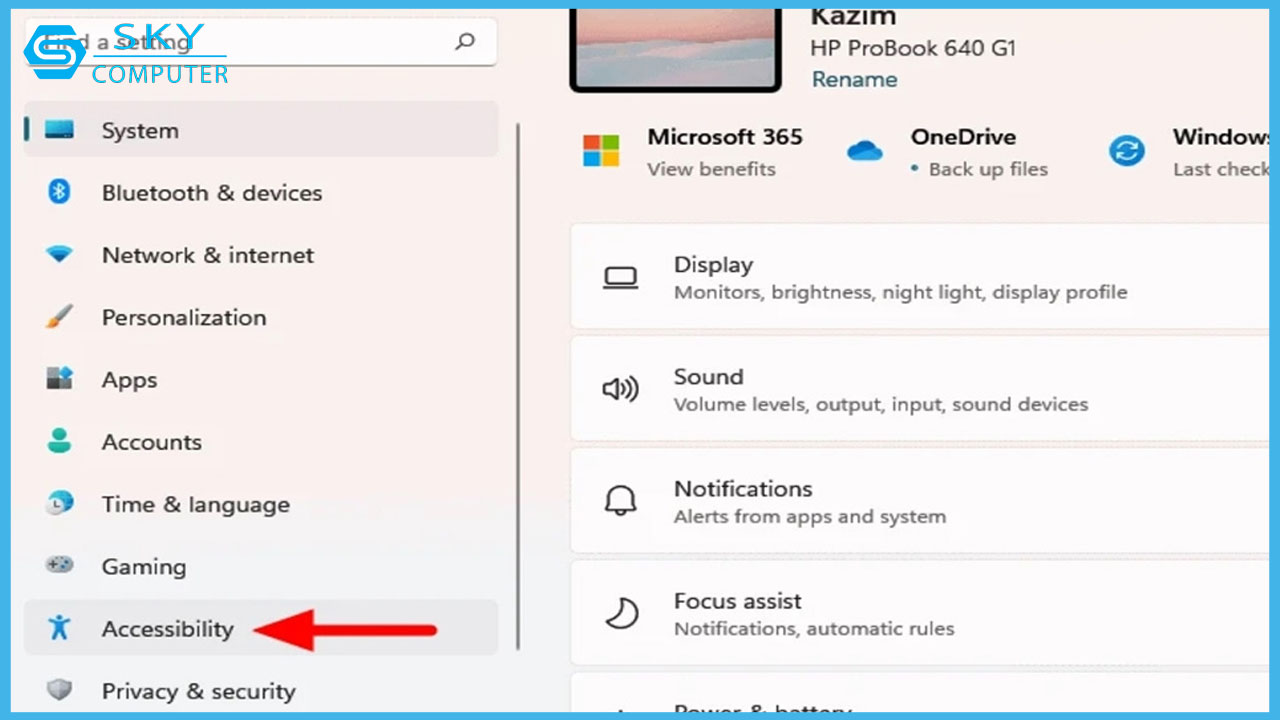Open the System settings category
Viewport: 1280px width, 720px height.
140,130
